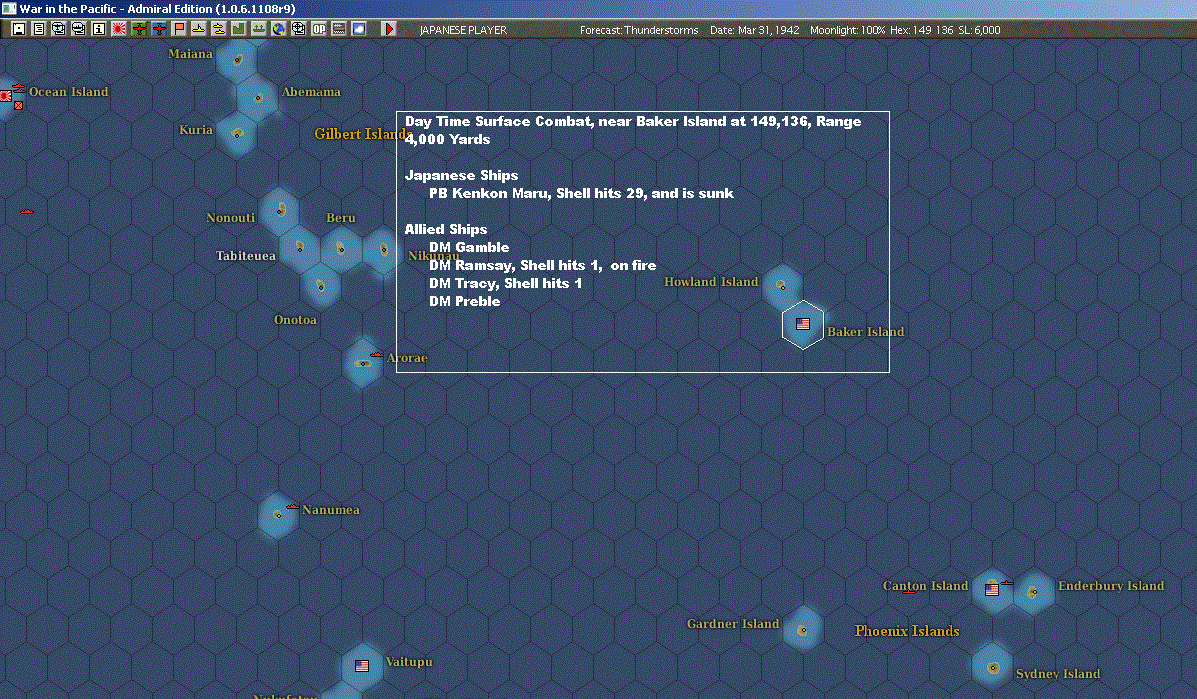Click the crosshair target toolbar icon
The width and height of the screenshot is (1197, 699).
point(298,29)
